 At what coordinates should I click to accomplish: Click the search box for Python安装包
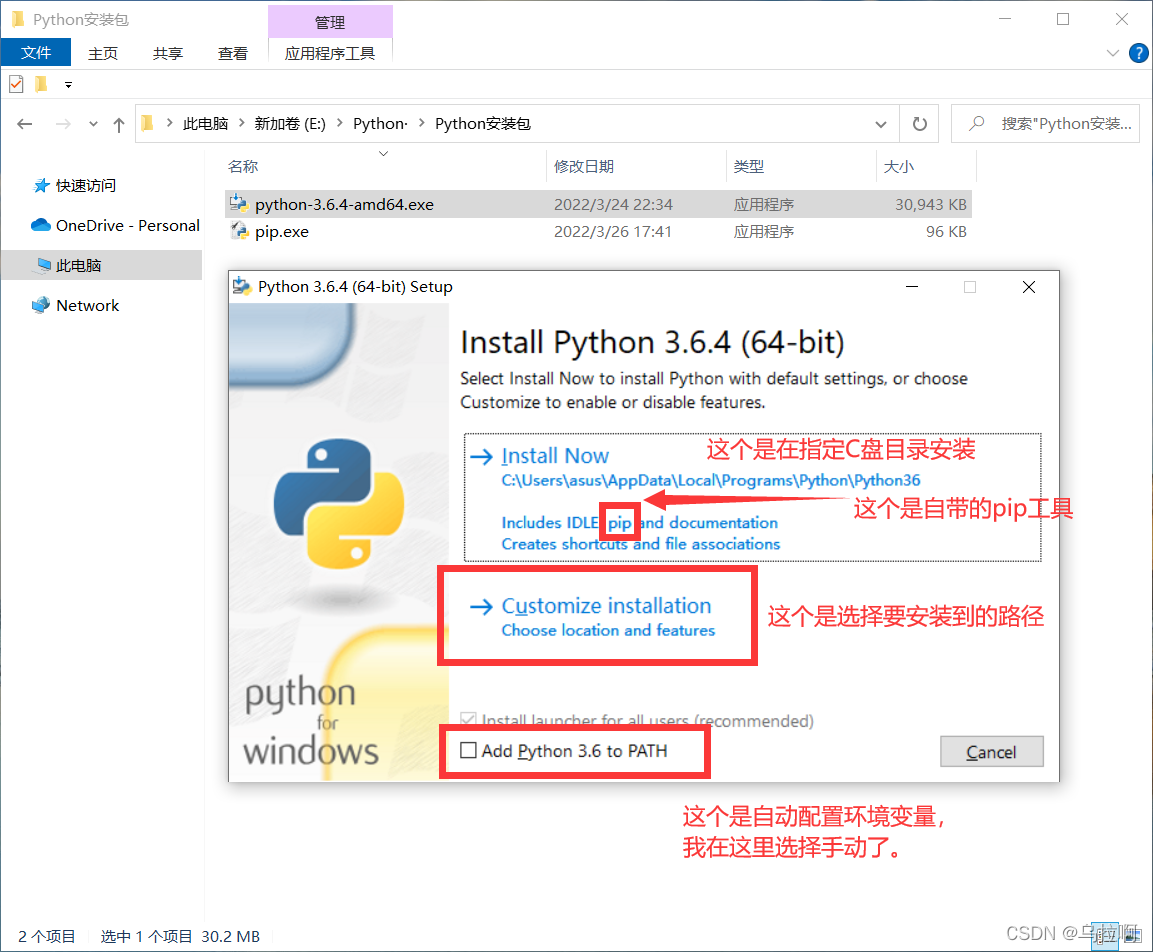pyautogui.click(x=1045, y=124)
